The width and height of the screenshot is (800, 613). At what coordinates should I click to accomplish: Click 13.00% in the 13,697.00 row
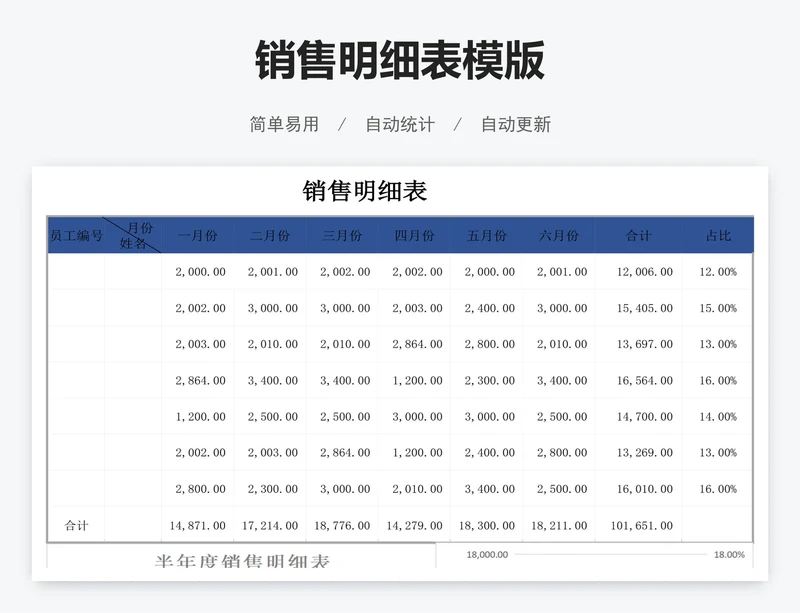tap(718, 345)
